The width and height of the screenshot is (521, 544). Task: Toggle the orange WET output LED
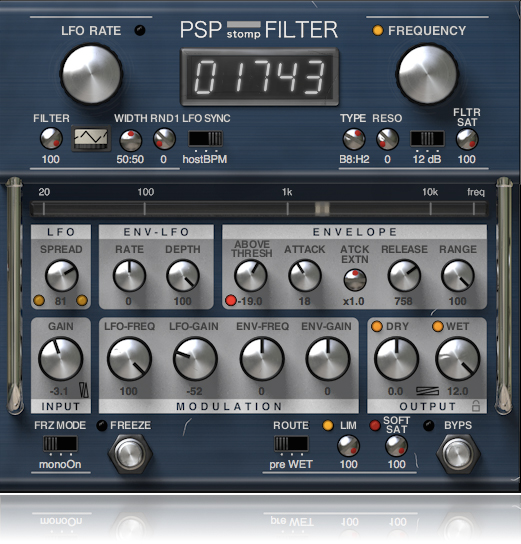437,326
